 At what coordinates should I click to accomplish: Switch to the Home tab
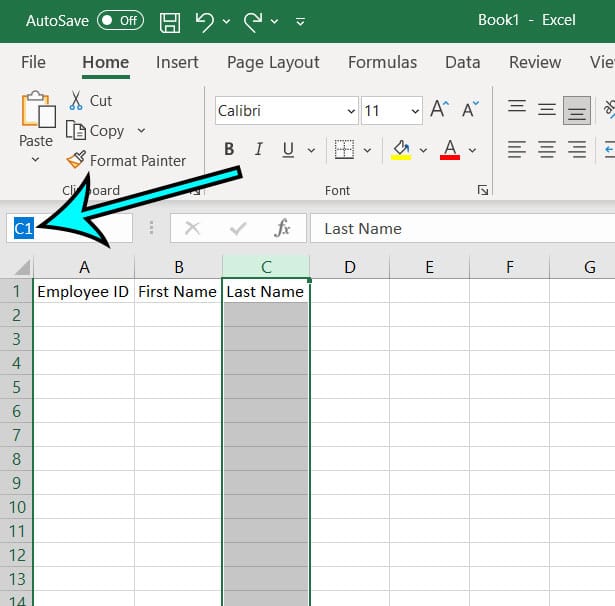[x=106, y=62]
